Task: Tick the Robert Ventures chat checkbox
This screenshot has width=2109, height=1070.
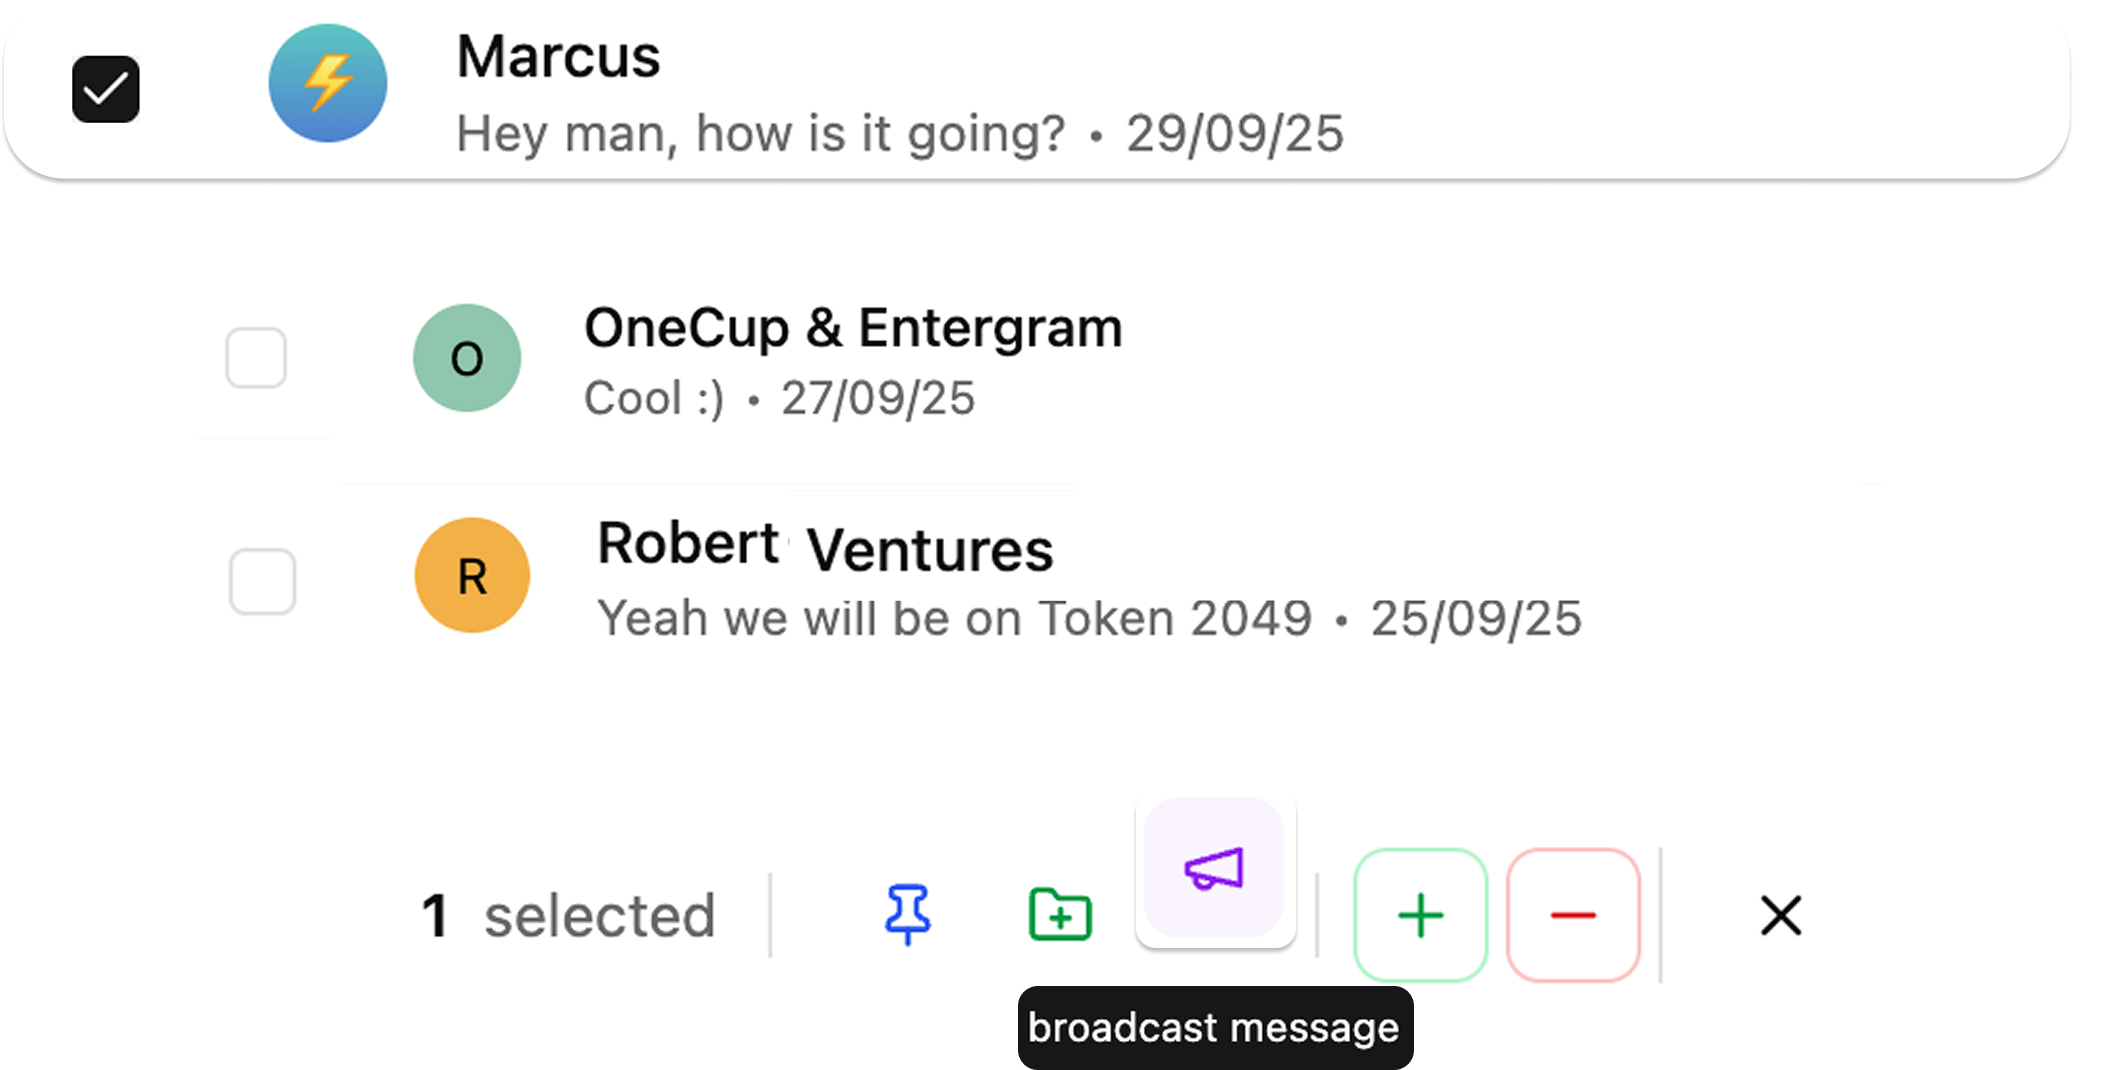Action: pyautogui.click(x=262, y=581)
